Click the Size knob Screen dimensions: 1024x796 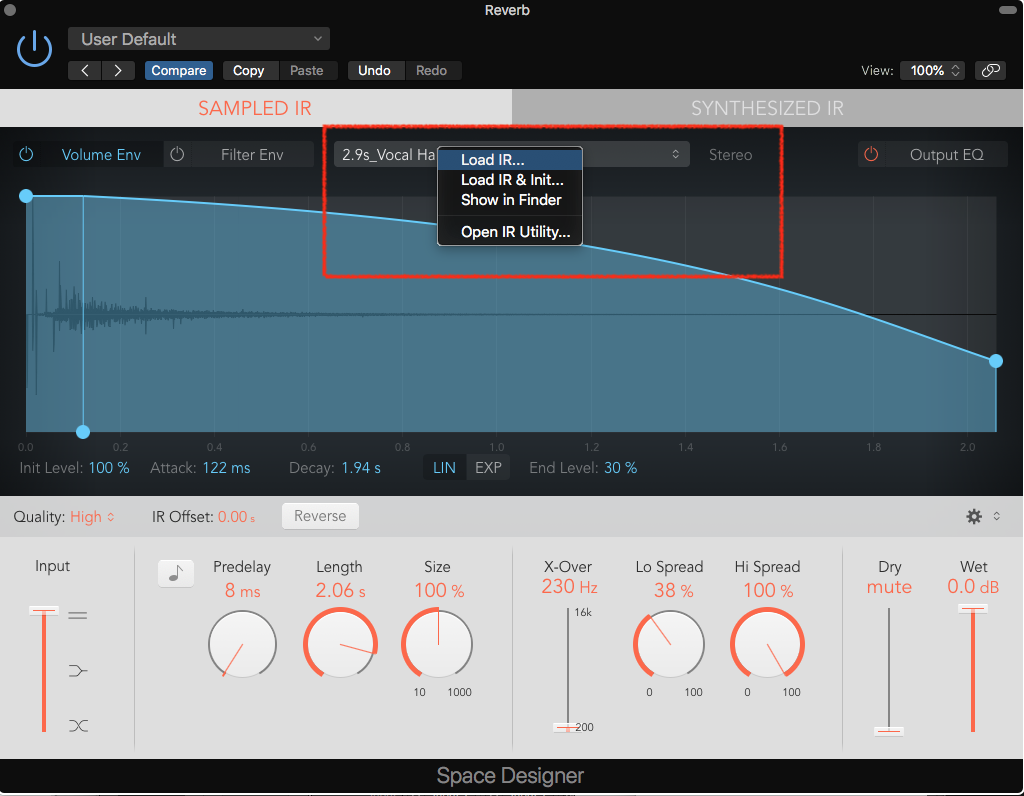(x=437, y=645)
